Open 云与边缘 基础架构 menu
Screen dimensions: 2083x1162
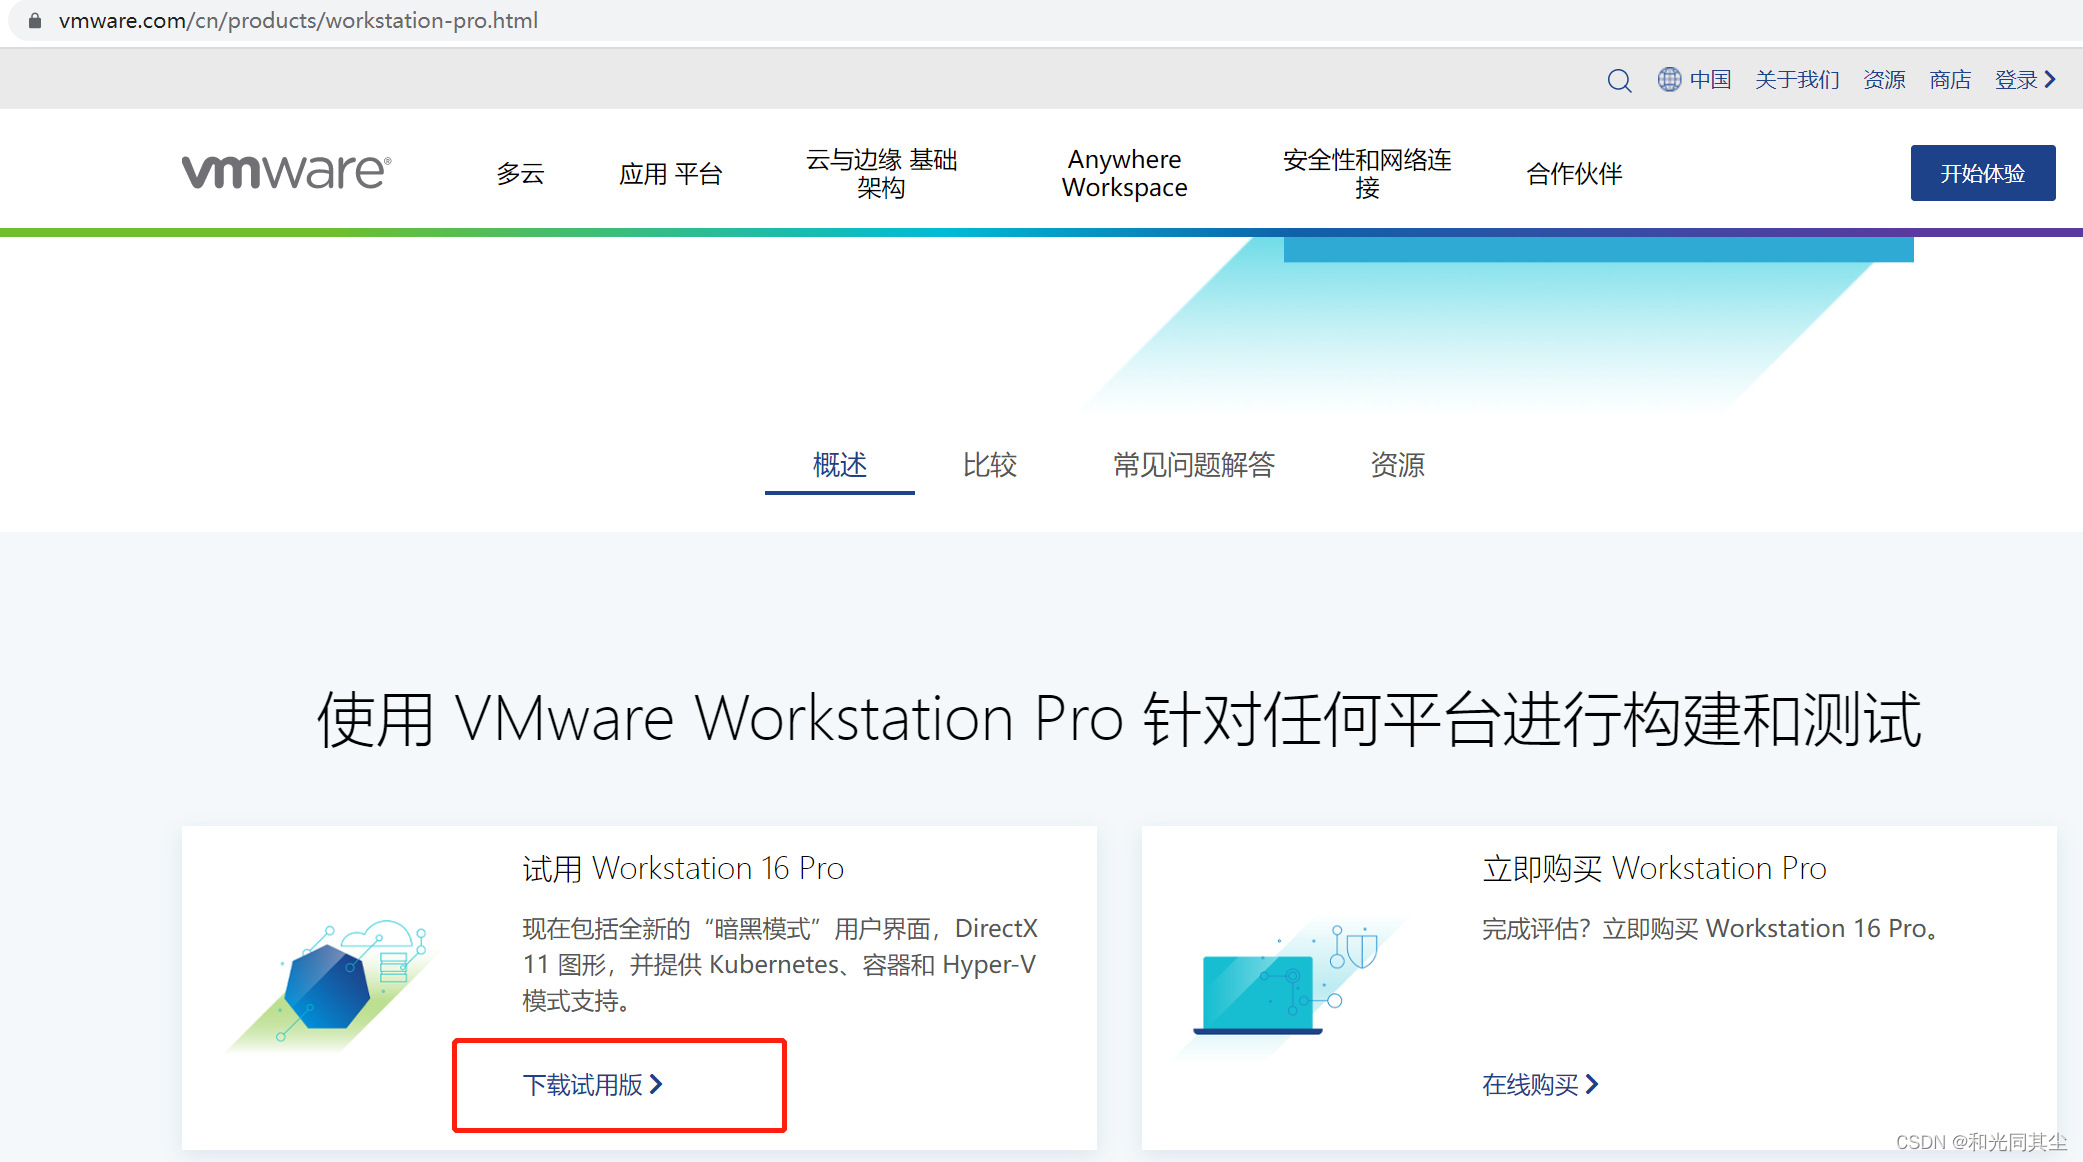[x=881, y=173]
